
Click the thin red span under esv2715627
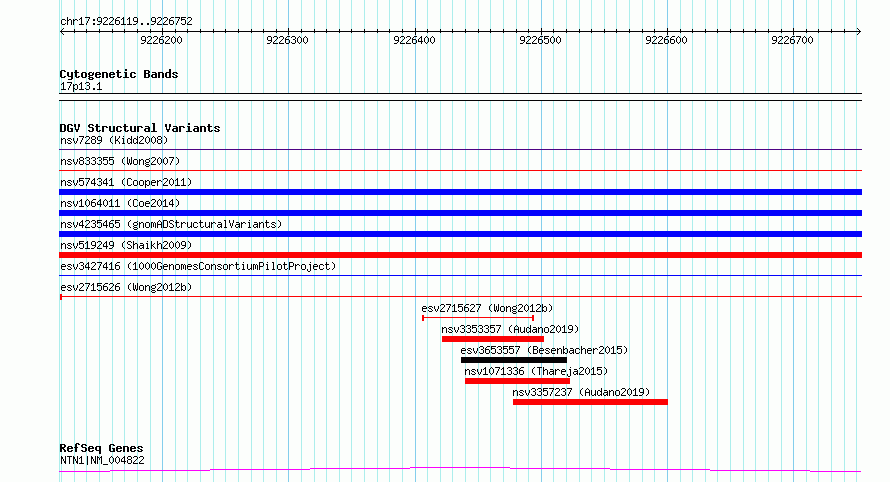(x=478, y=318)
